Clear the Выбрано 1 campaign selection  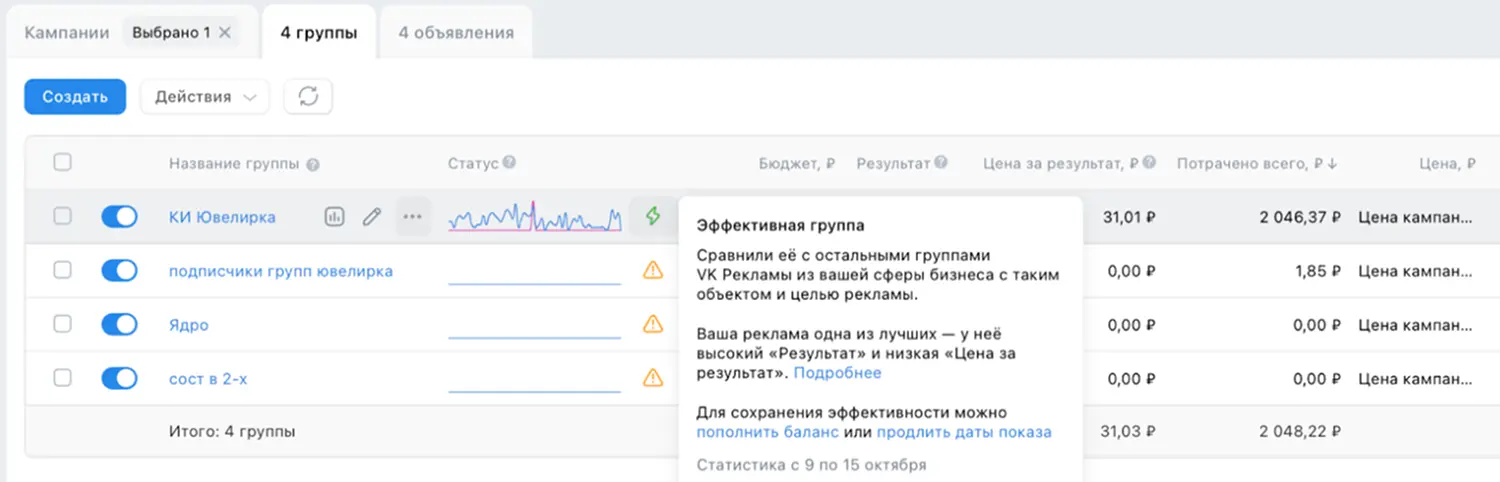pyautogui.click(x=225, y=32)
